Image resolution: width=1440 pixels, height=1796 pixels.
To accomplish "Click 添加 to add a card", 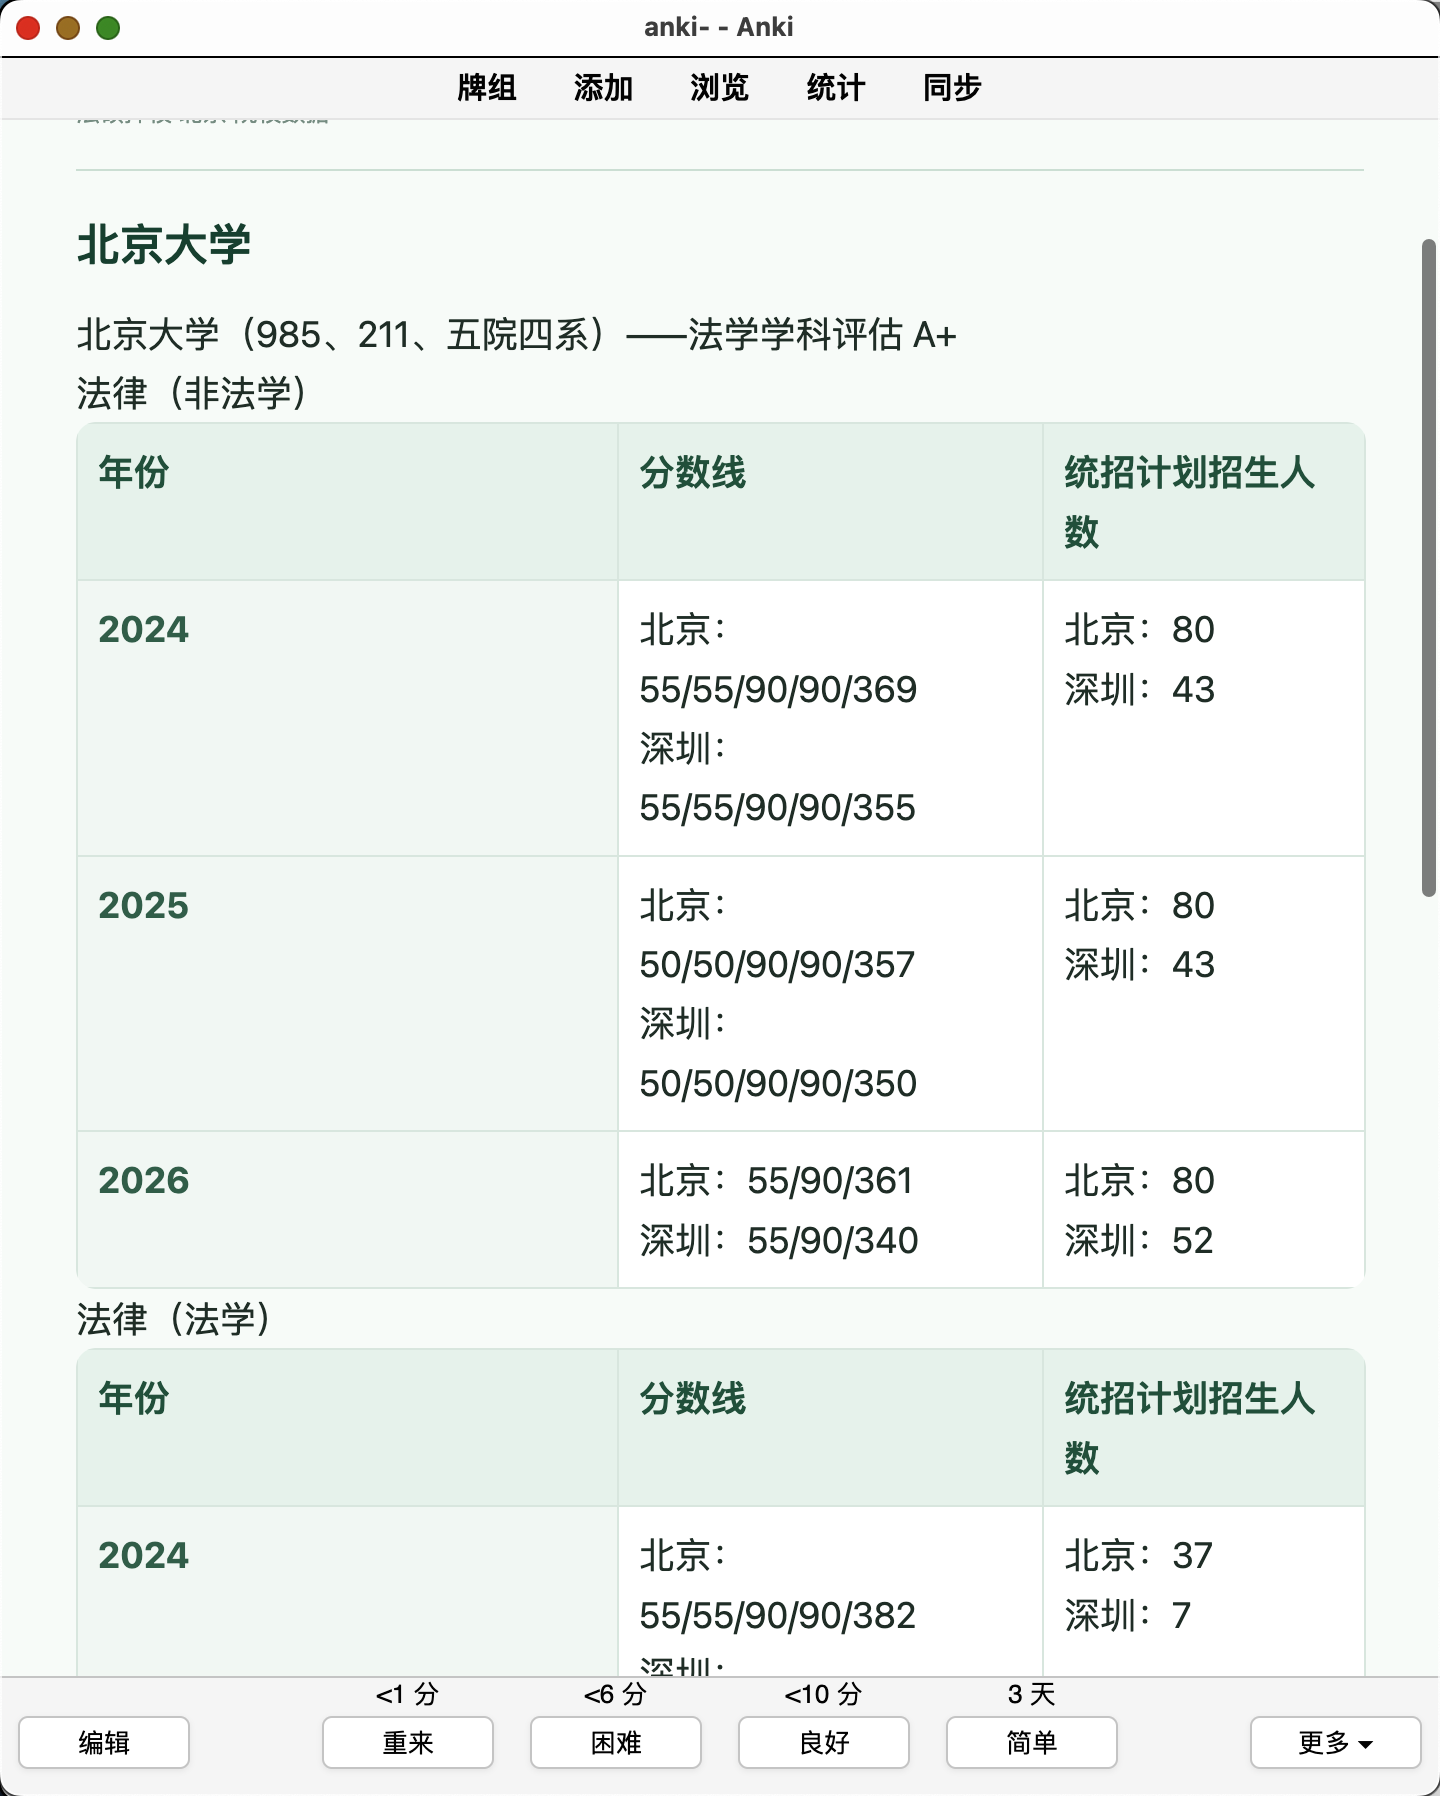I will (603, 88).
